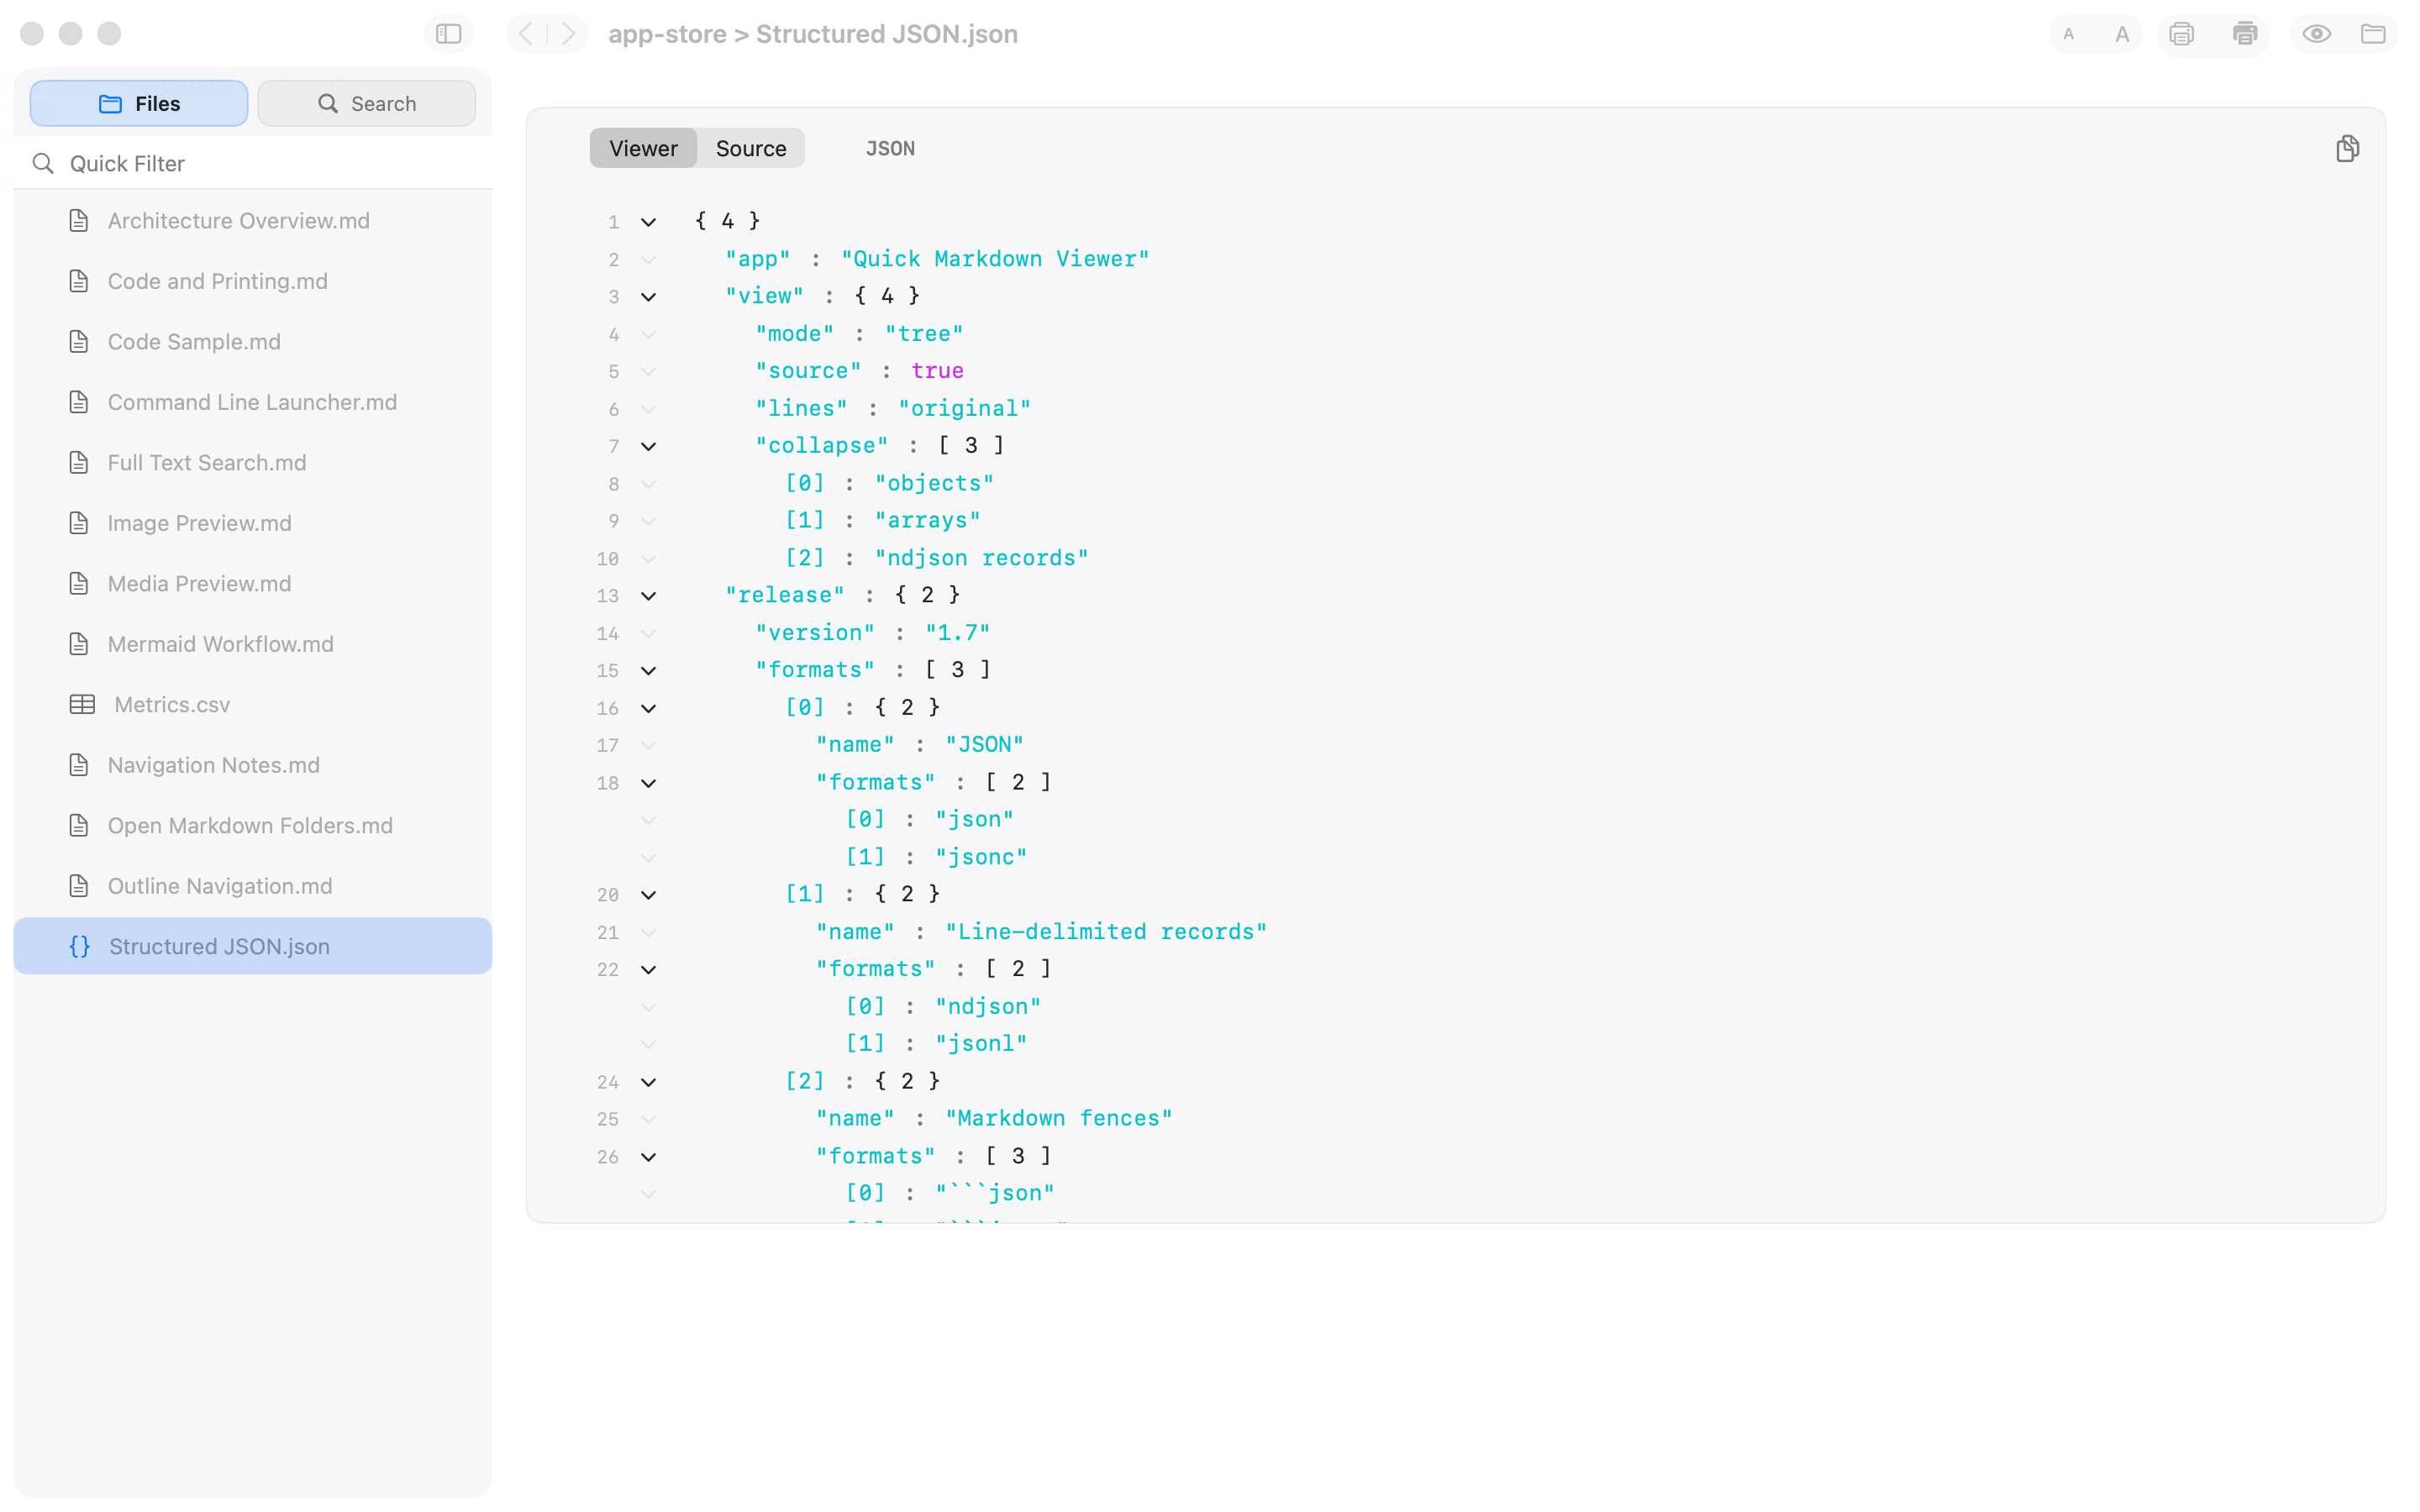Select the Viewer mode

click(x=643, y=148)
